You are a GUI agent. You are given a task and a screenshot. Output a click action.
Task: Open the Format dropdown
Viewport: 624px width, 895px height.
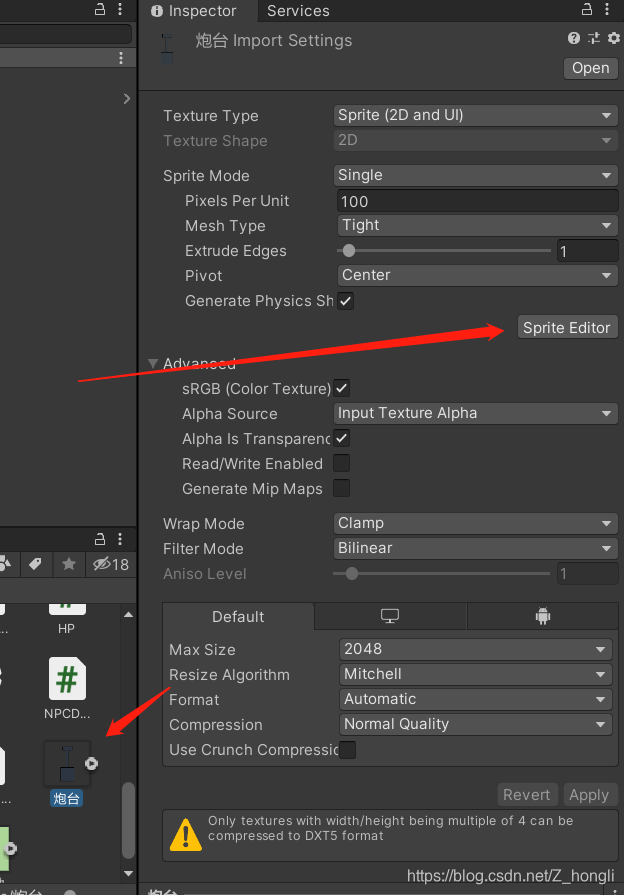(476, 699)
